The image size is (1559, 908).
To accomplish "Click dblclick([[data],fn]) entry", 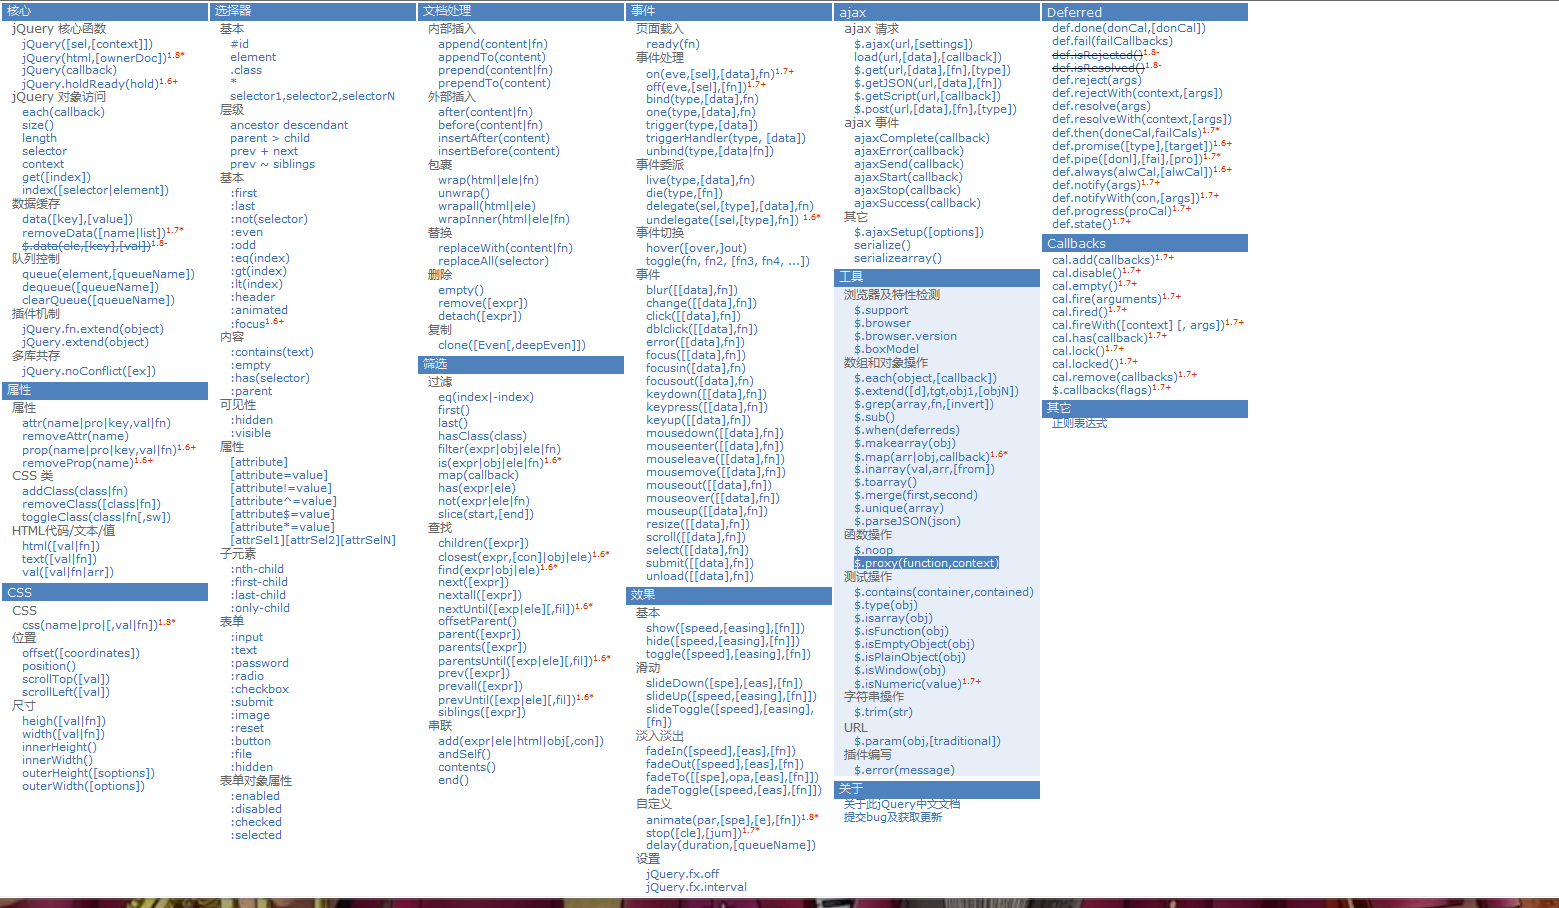I will [x=702, y=329].
